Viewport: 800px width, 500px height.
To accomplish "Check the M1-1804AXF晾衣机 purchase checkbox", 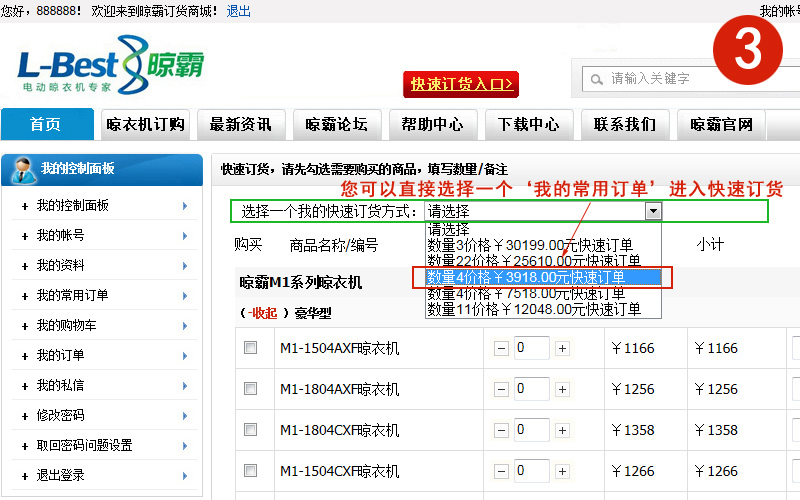I will point(251,389).
